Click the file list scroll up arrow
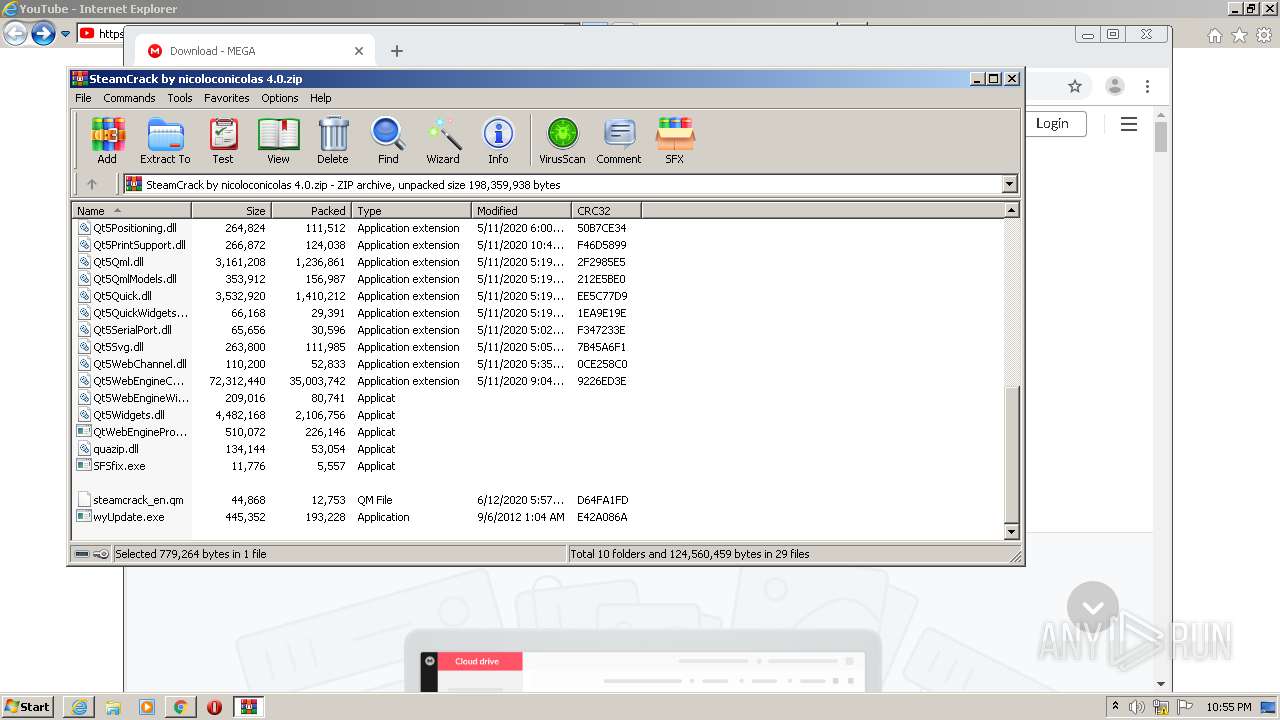Viewport: 1280px width, 720px height. (1011, 210)
